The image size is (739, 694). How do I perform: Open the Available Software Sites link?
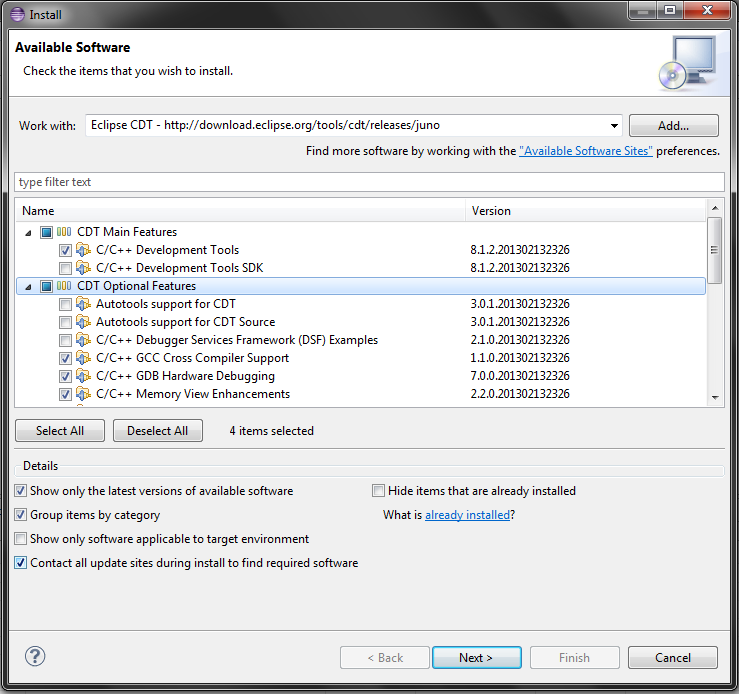tap(586, 151)
